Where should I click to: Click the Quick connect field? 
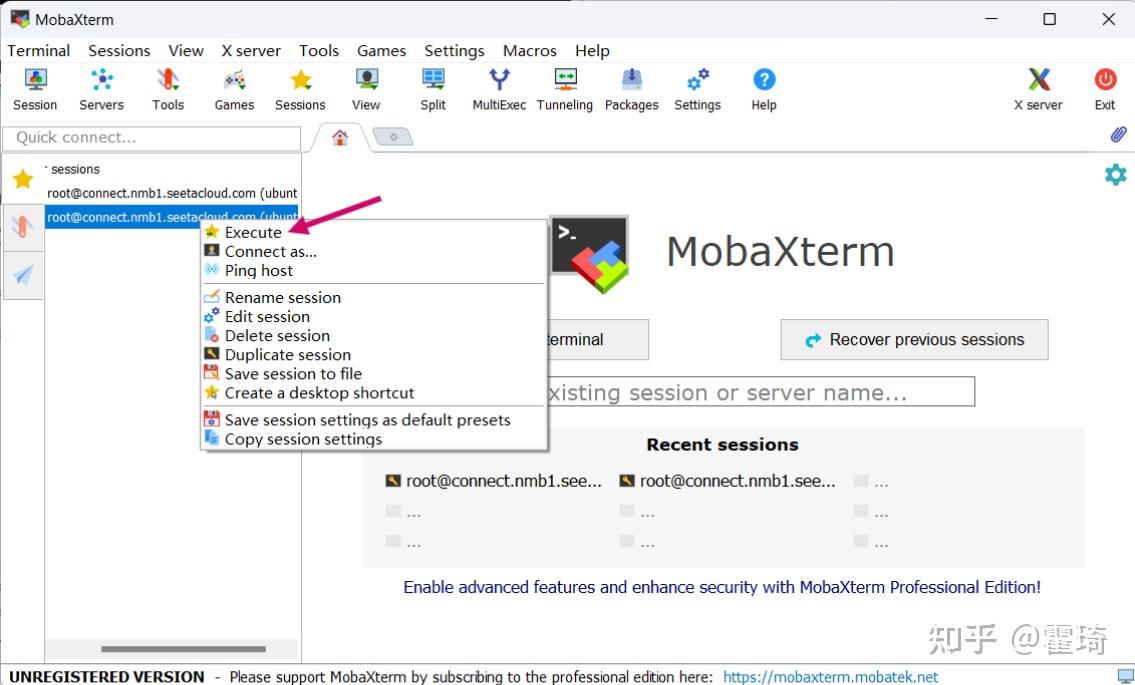(151, 137)
